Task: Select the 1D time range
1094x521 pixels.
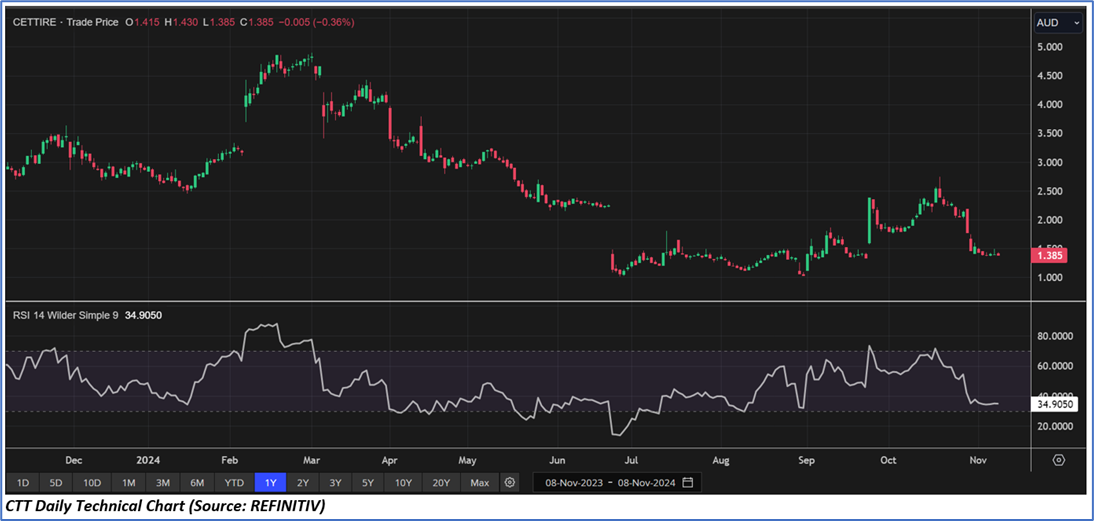Action: (23, 483)
